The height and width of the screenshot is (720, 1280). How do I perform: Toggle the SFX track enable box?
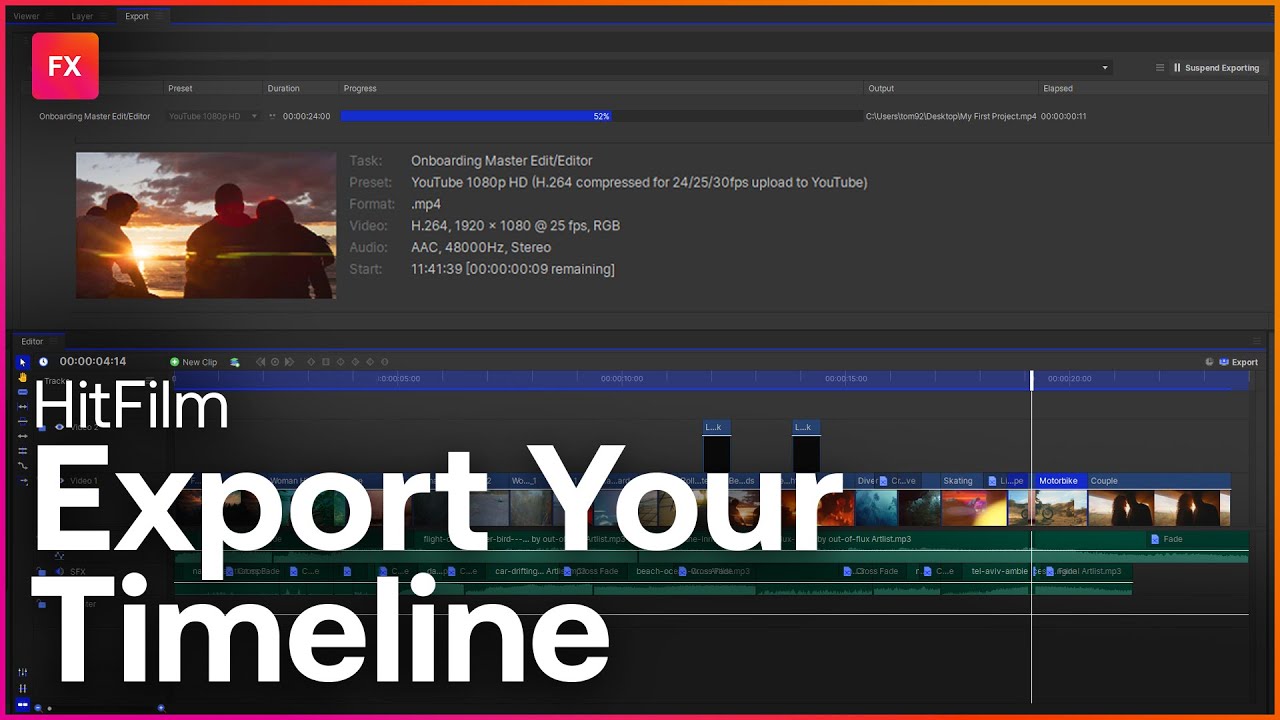tap(42, 572)
